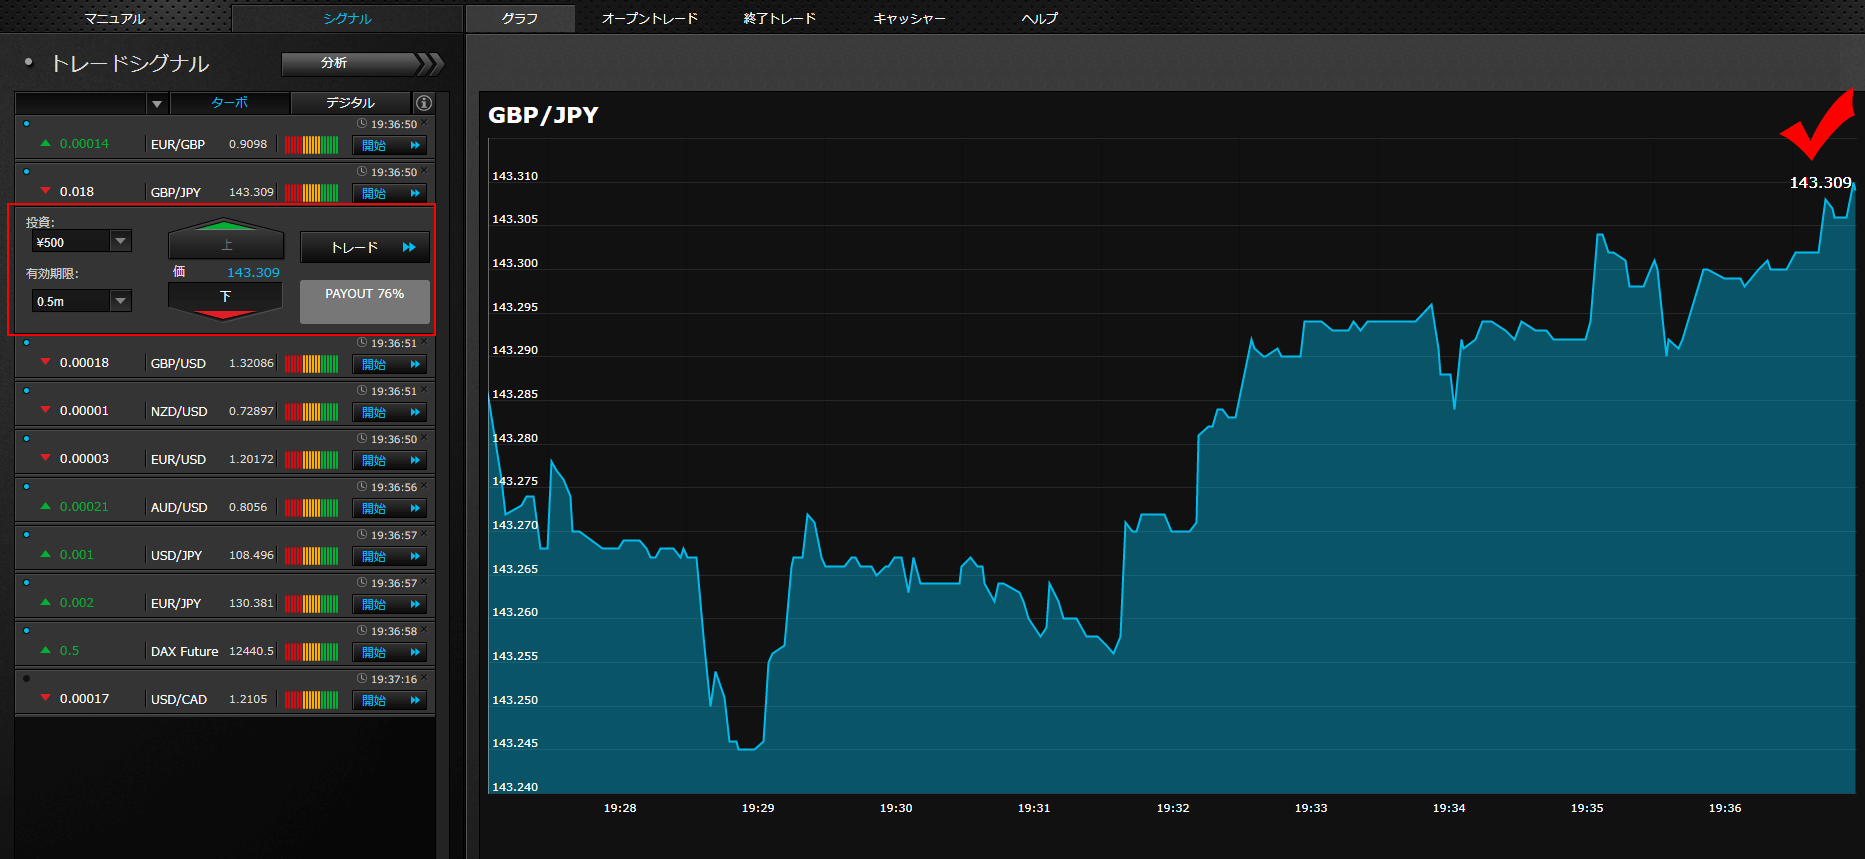The width and height of the screenshot is (1865, 859).
Task: Click the red down arrow for USD/CAD
Action: coord(45,698)
